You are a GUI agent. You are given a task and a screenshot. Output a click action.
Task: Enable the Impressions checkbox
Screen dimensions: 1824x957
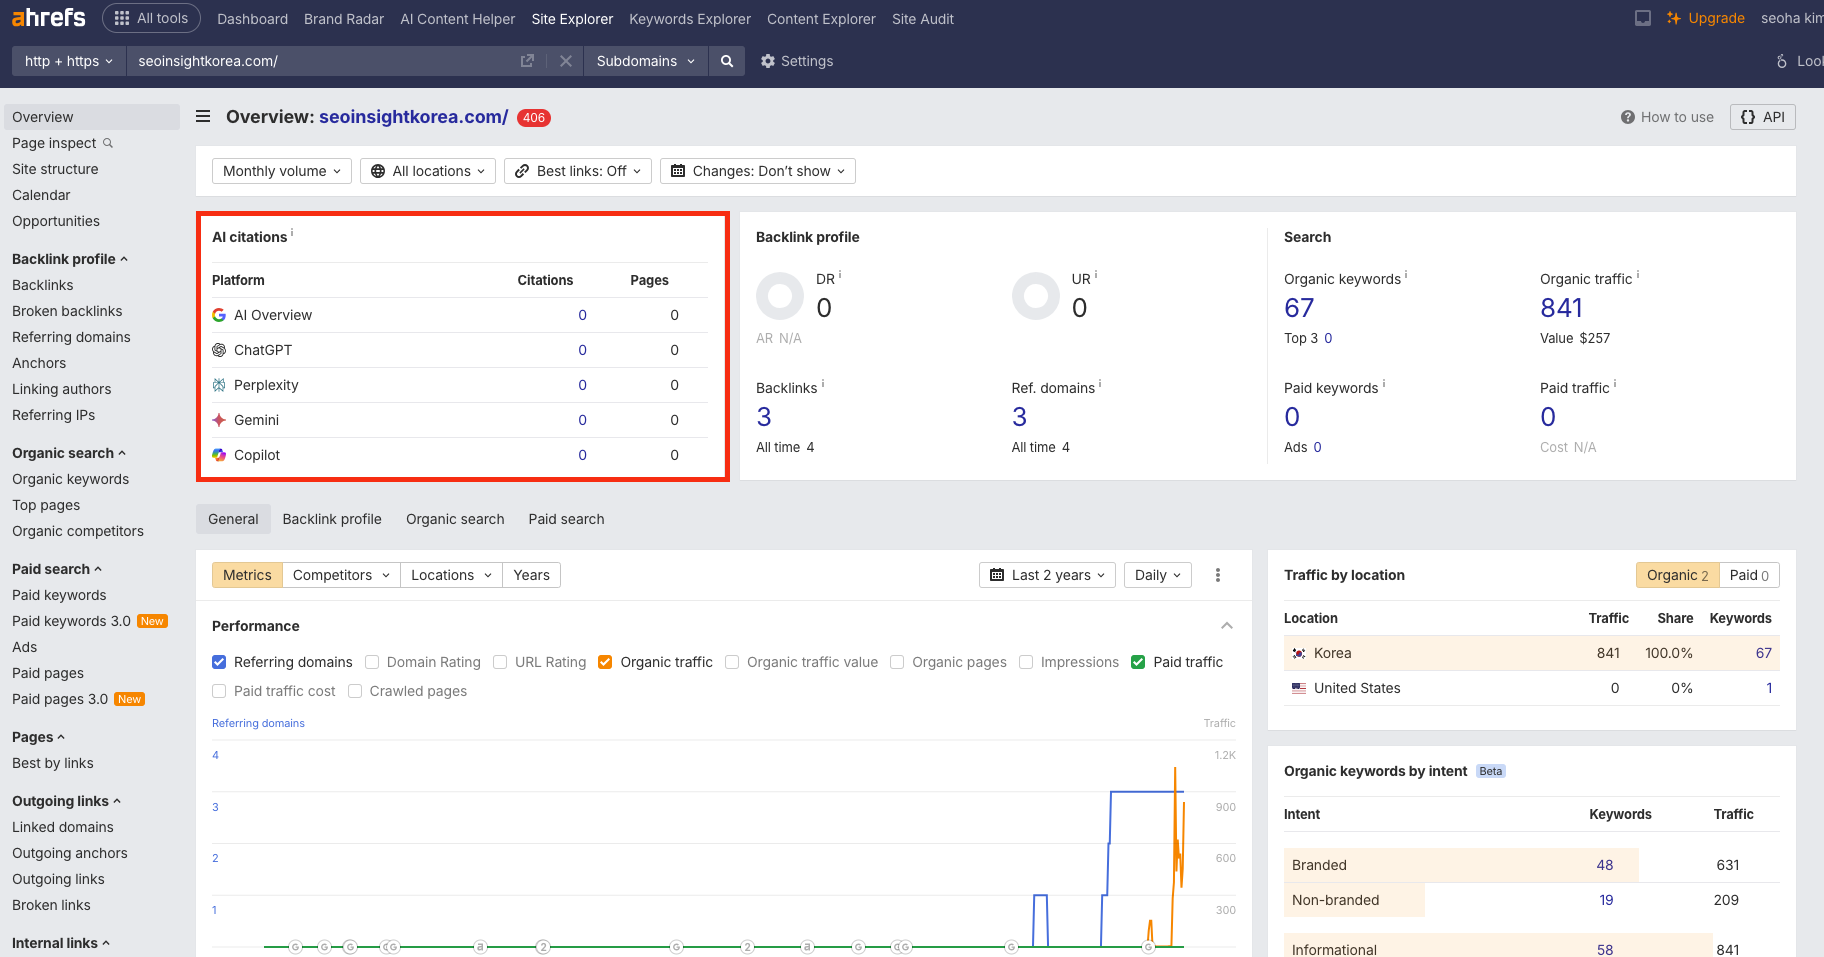(x=1026, y=661)
